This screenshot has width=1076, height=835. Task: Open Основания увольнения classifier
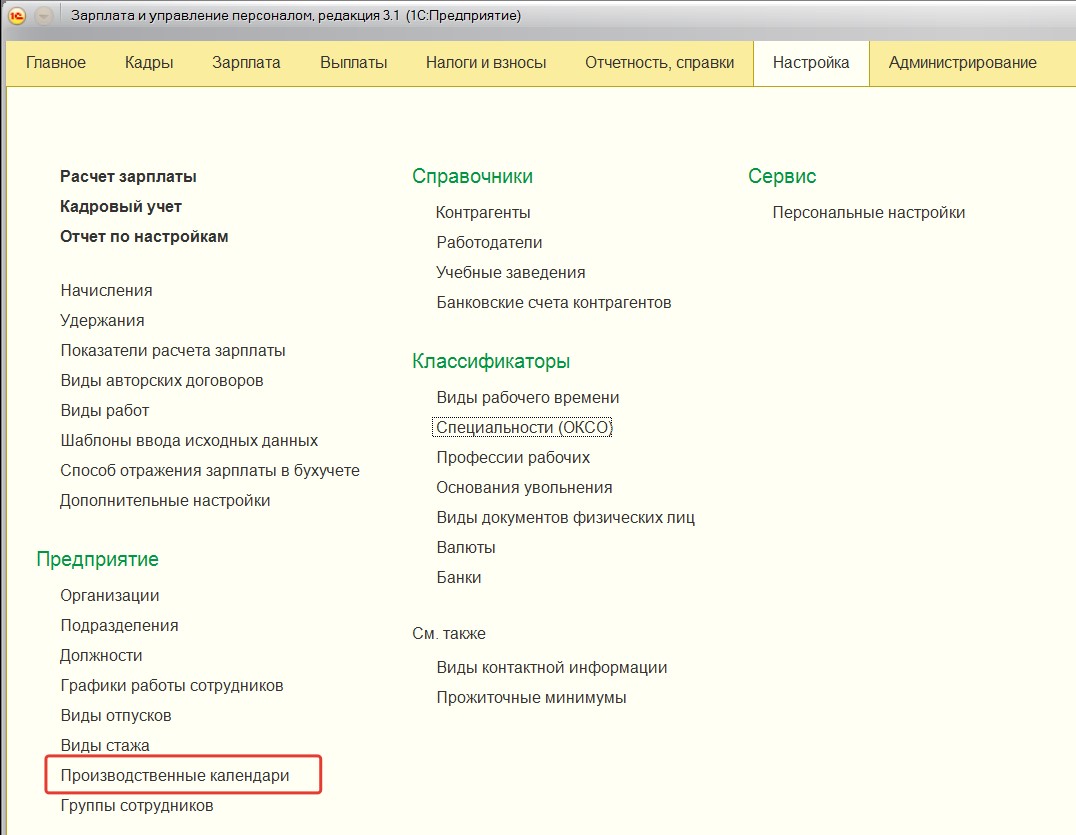pyautogui.click(x=524, y=488)
